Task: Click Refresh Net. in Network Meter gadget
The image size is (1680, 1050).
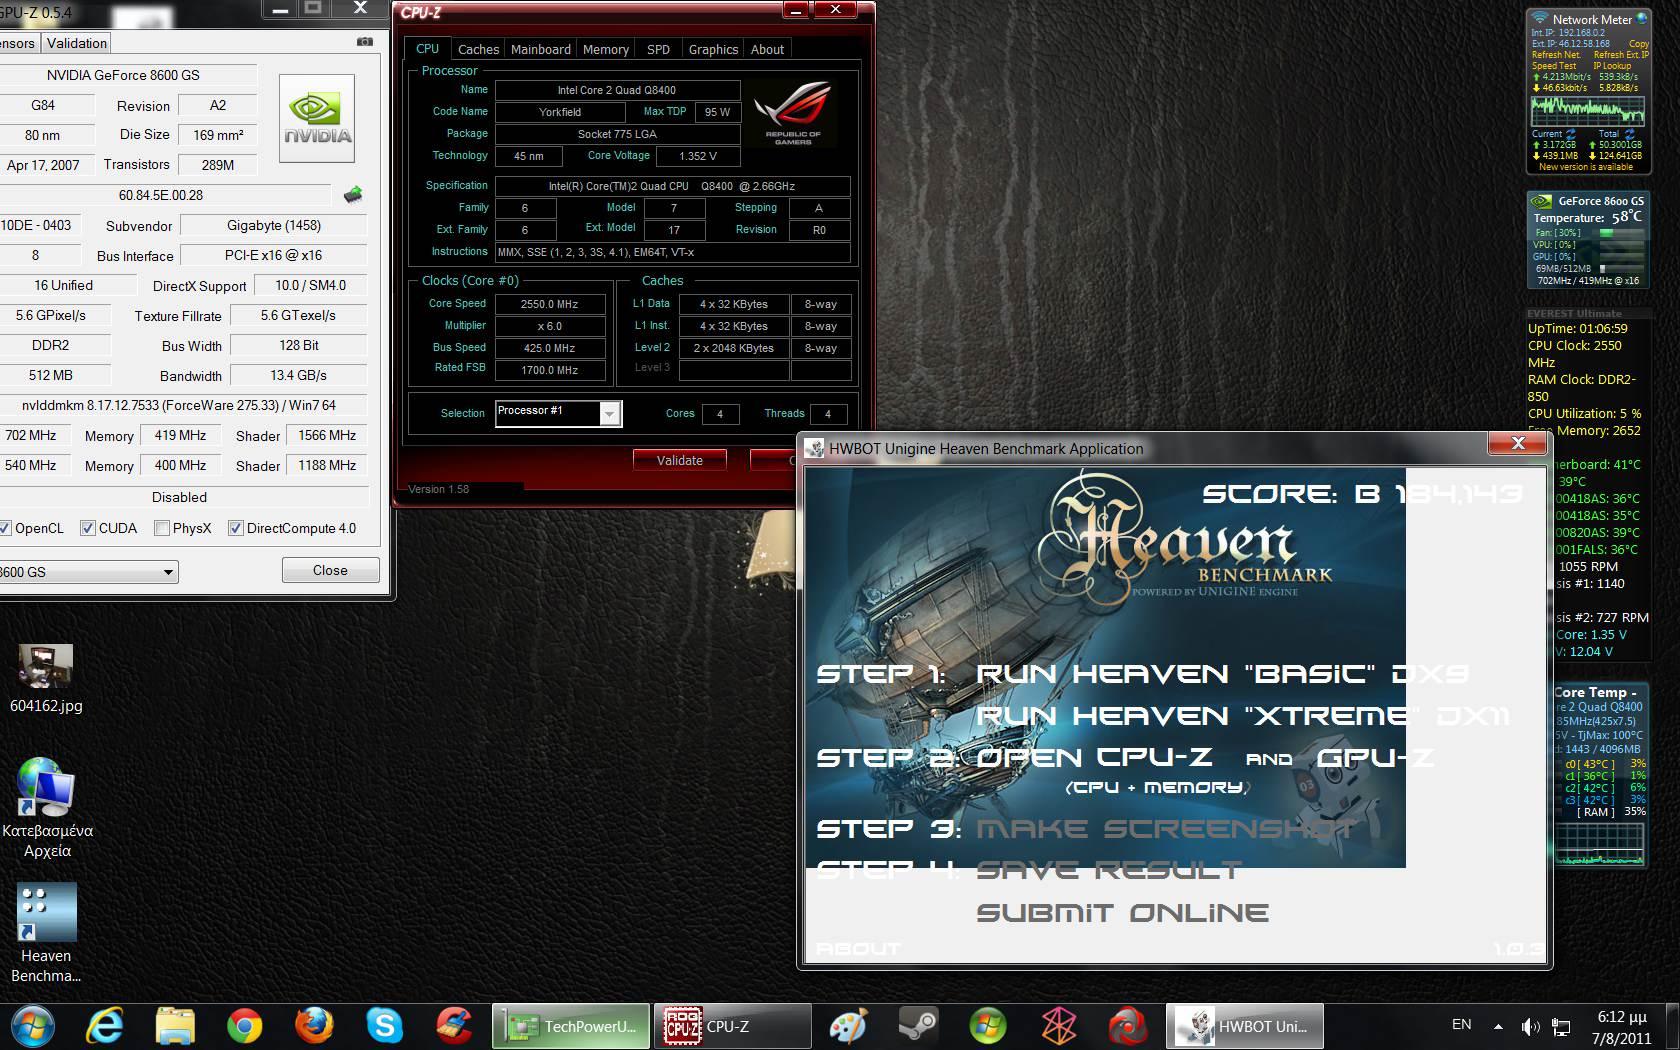Action: (1555, 55)
